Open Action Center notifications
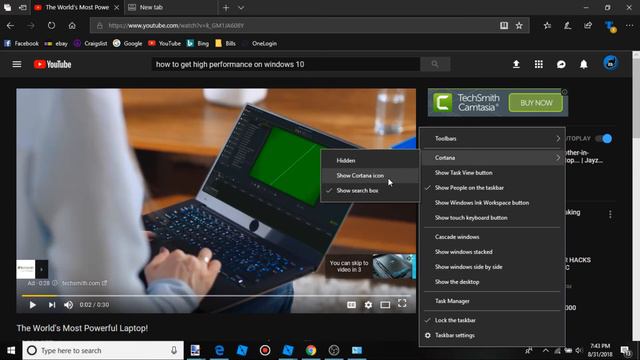Screen dimensions: 640x360 click(x=625, y=350)
